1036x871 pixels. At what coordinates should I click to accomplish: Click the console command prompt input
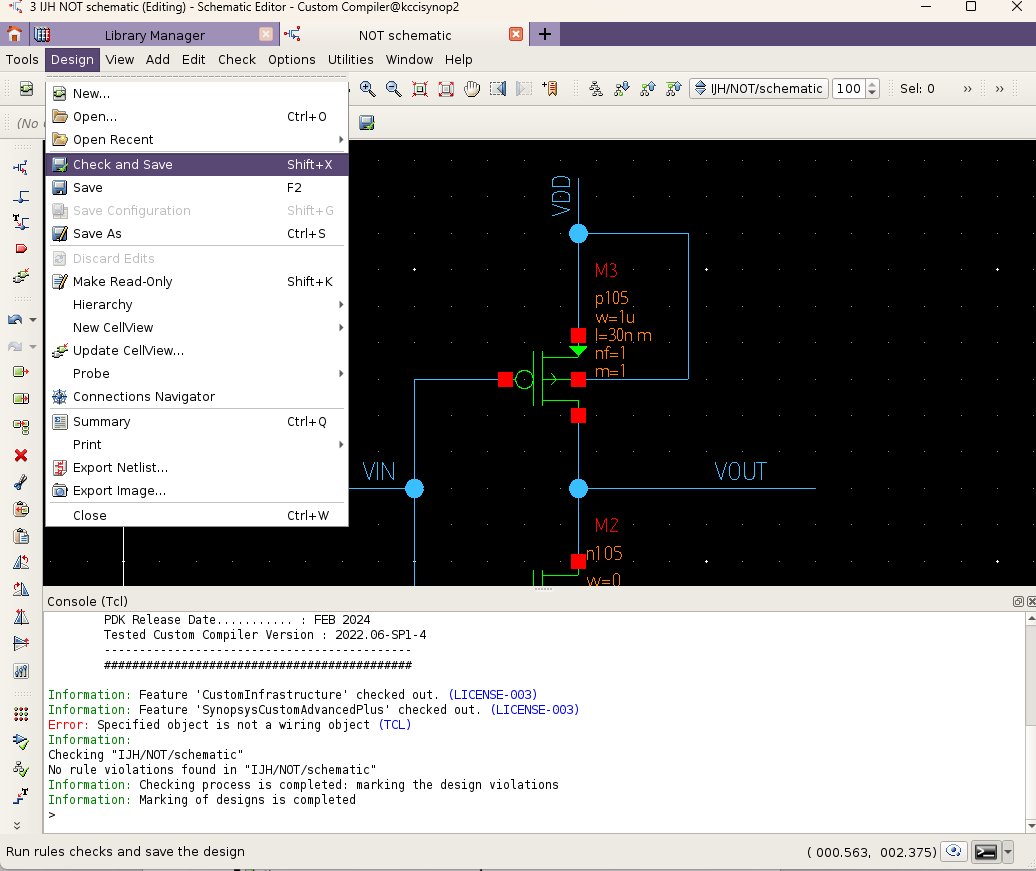[x=535, y=815]
